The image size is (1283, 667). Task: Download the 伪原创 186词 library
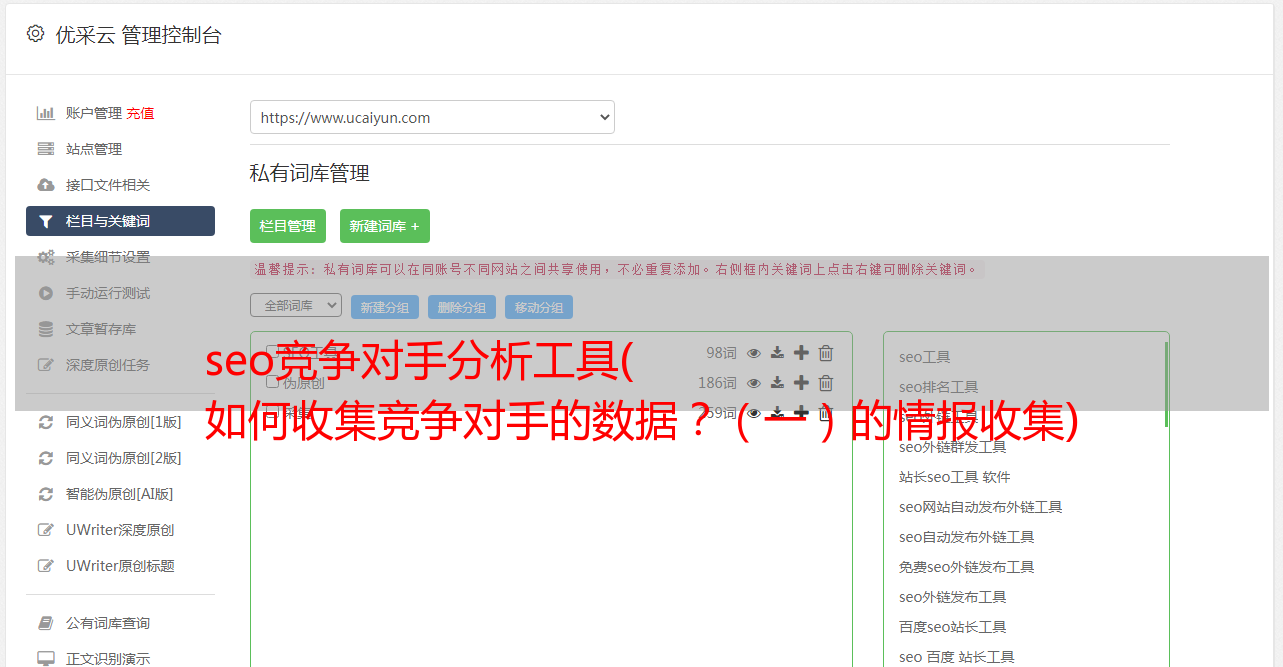(x=777, y=383)
